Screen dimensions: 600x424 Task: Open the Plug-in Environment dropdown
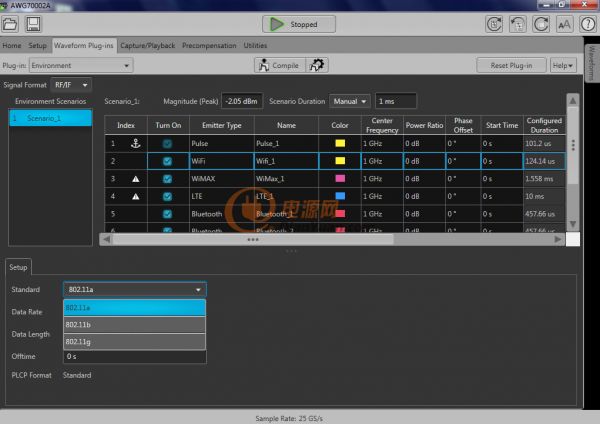81,65
